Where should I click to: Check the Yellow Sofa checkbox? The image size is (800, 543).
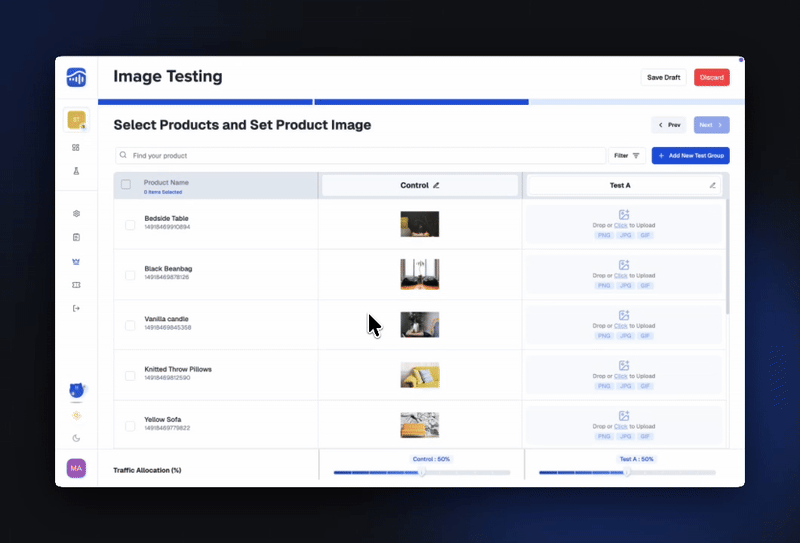pos(130,426)
